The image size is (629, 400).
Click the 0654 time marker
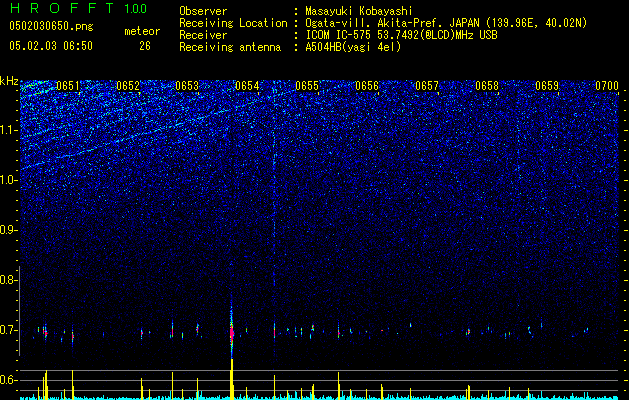click(247, 86)
